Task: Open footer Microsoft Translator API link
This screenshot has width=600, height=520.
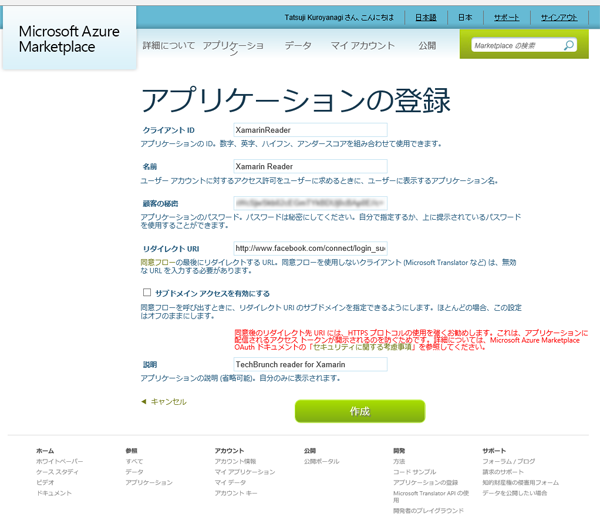Action: (x=431, y=497)
